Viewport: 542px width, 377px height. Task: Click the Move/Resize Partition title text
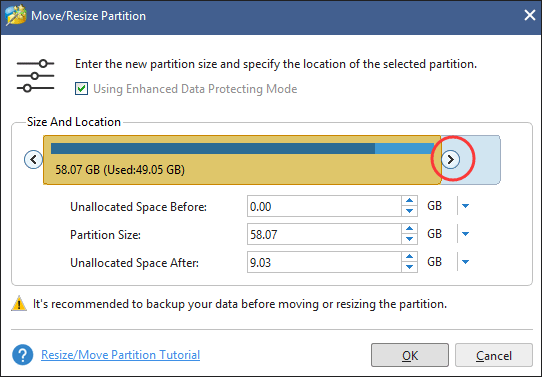(88, 16)
